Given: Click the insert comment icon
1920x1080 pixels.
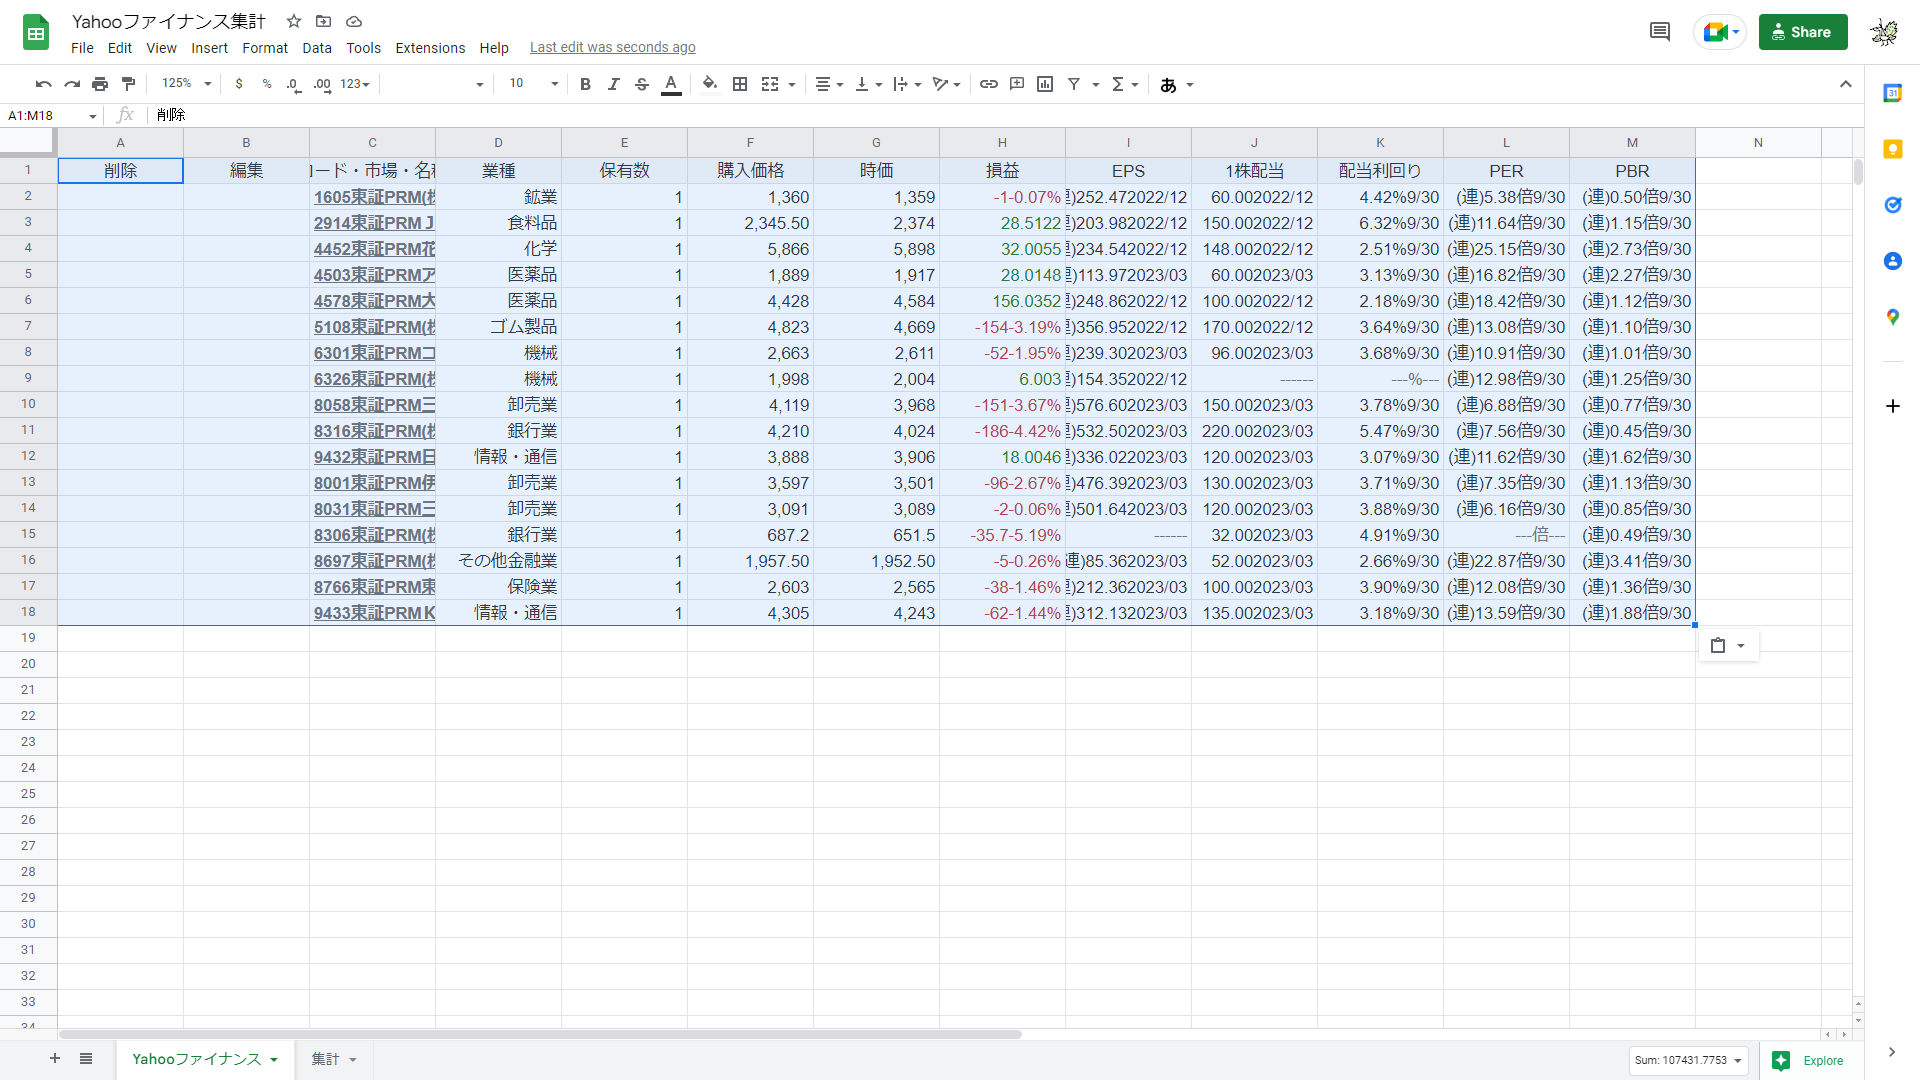Looking at the screenshot, I should pos(1017,84).
